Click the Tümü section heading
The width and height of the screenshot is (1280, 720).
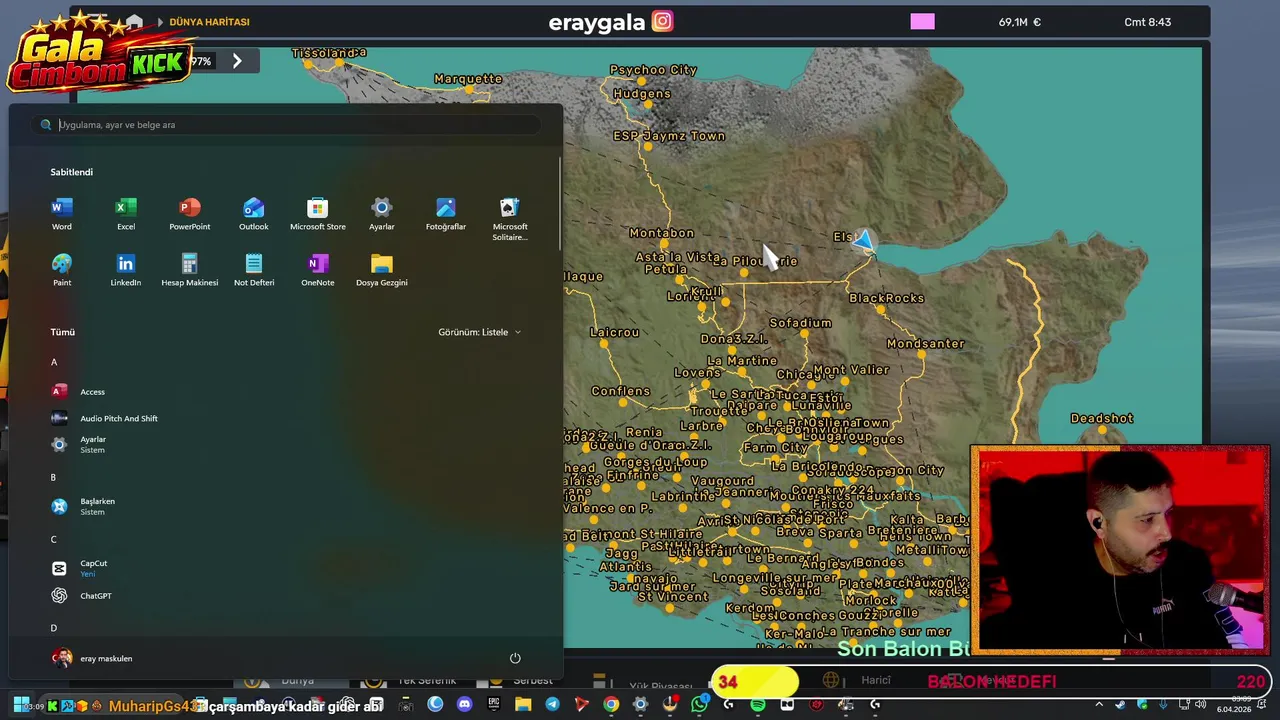(63, 332)
